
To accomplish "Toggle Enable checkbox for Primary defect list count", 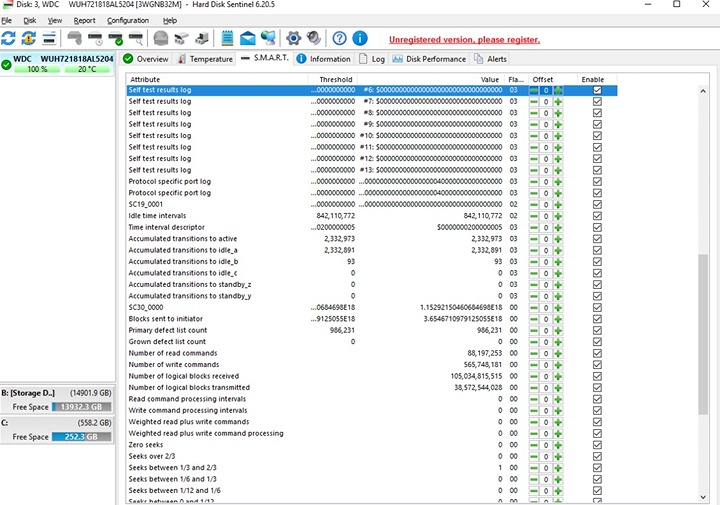I will (x=597, y=331).
